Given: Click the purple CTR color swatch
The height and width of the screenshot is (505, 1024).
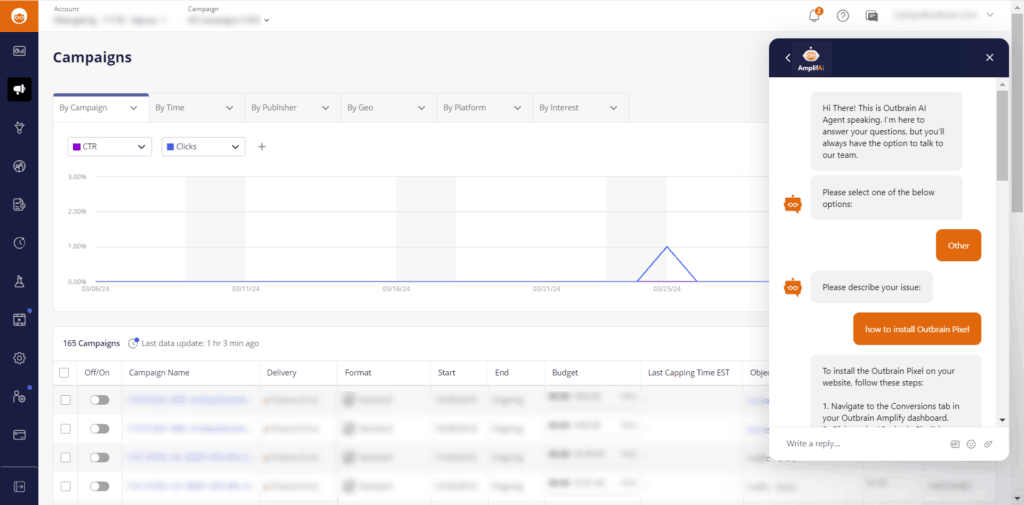Looking at the screenshot, I should pyautogui.click(x=76, y=146).
